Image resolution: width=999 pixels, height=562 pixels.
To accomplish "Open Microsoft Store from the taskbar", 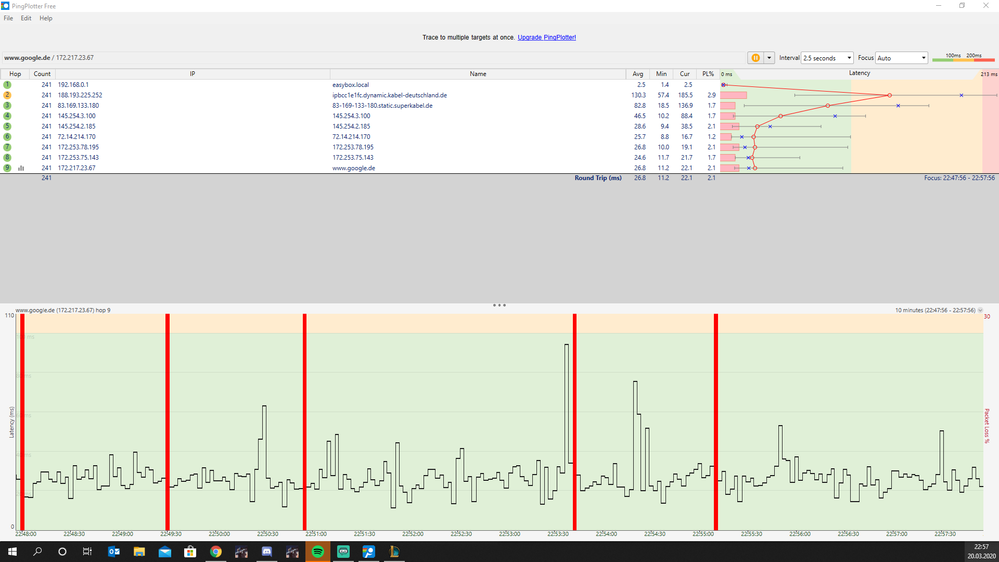I will [x=190, y=552].
